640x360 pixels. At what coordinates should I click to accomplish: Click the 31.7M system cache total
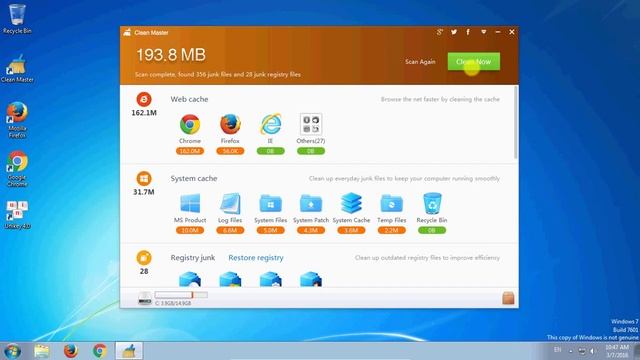click(144, 192)
